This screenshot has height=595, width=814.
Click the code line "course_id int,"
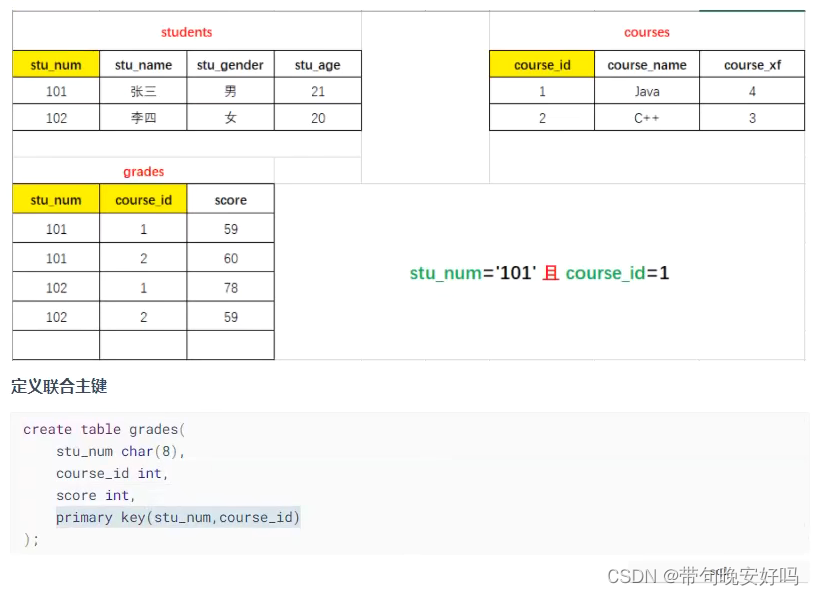[112, 473]
